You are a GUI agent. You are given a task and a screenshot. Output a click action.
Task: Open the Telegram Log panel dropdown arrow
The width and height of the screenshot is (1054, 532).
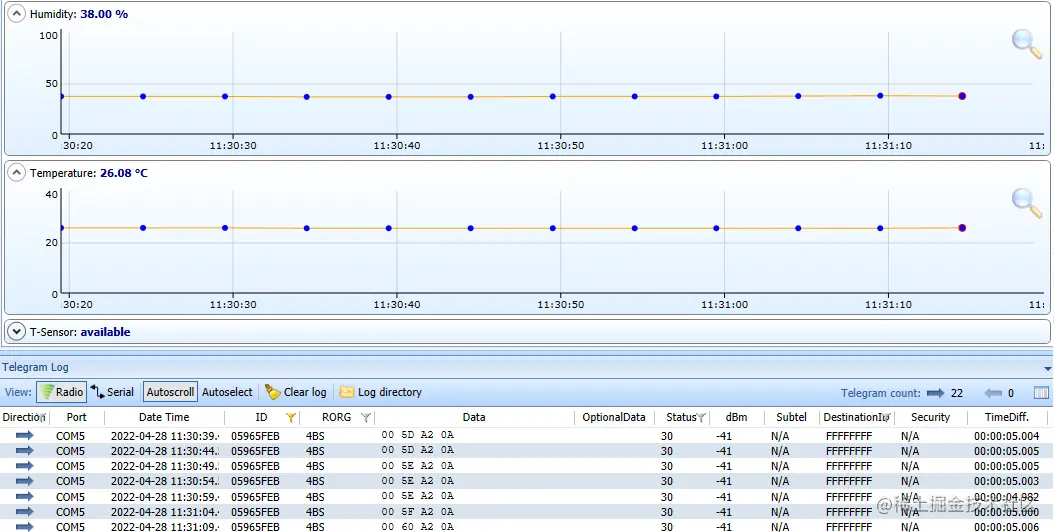[1047, 369]
